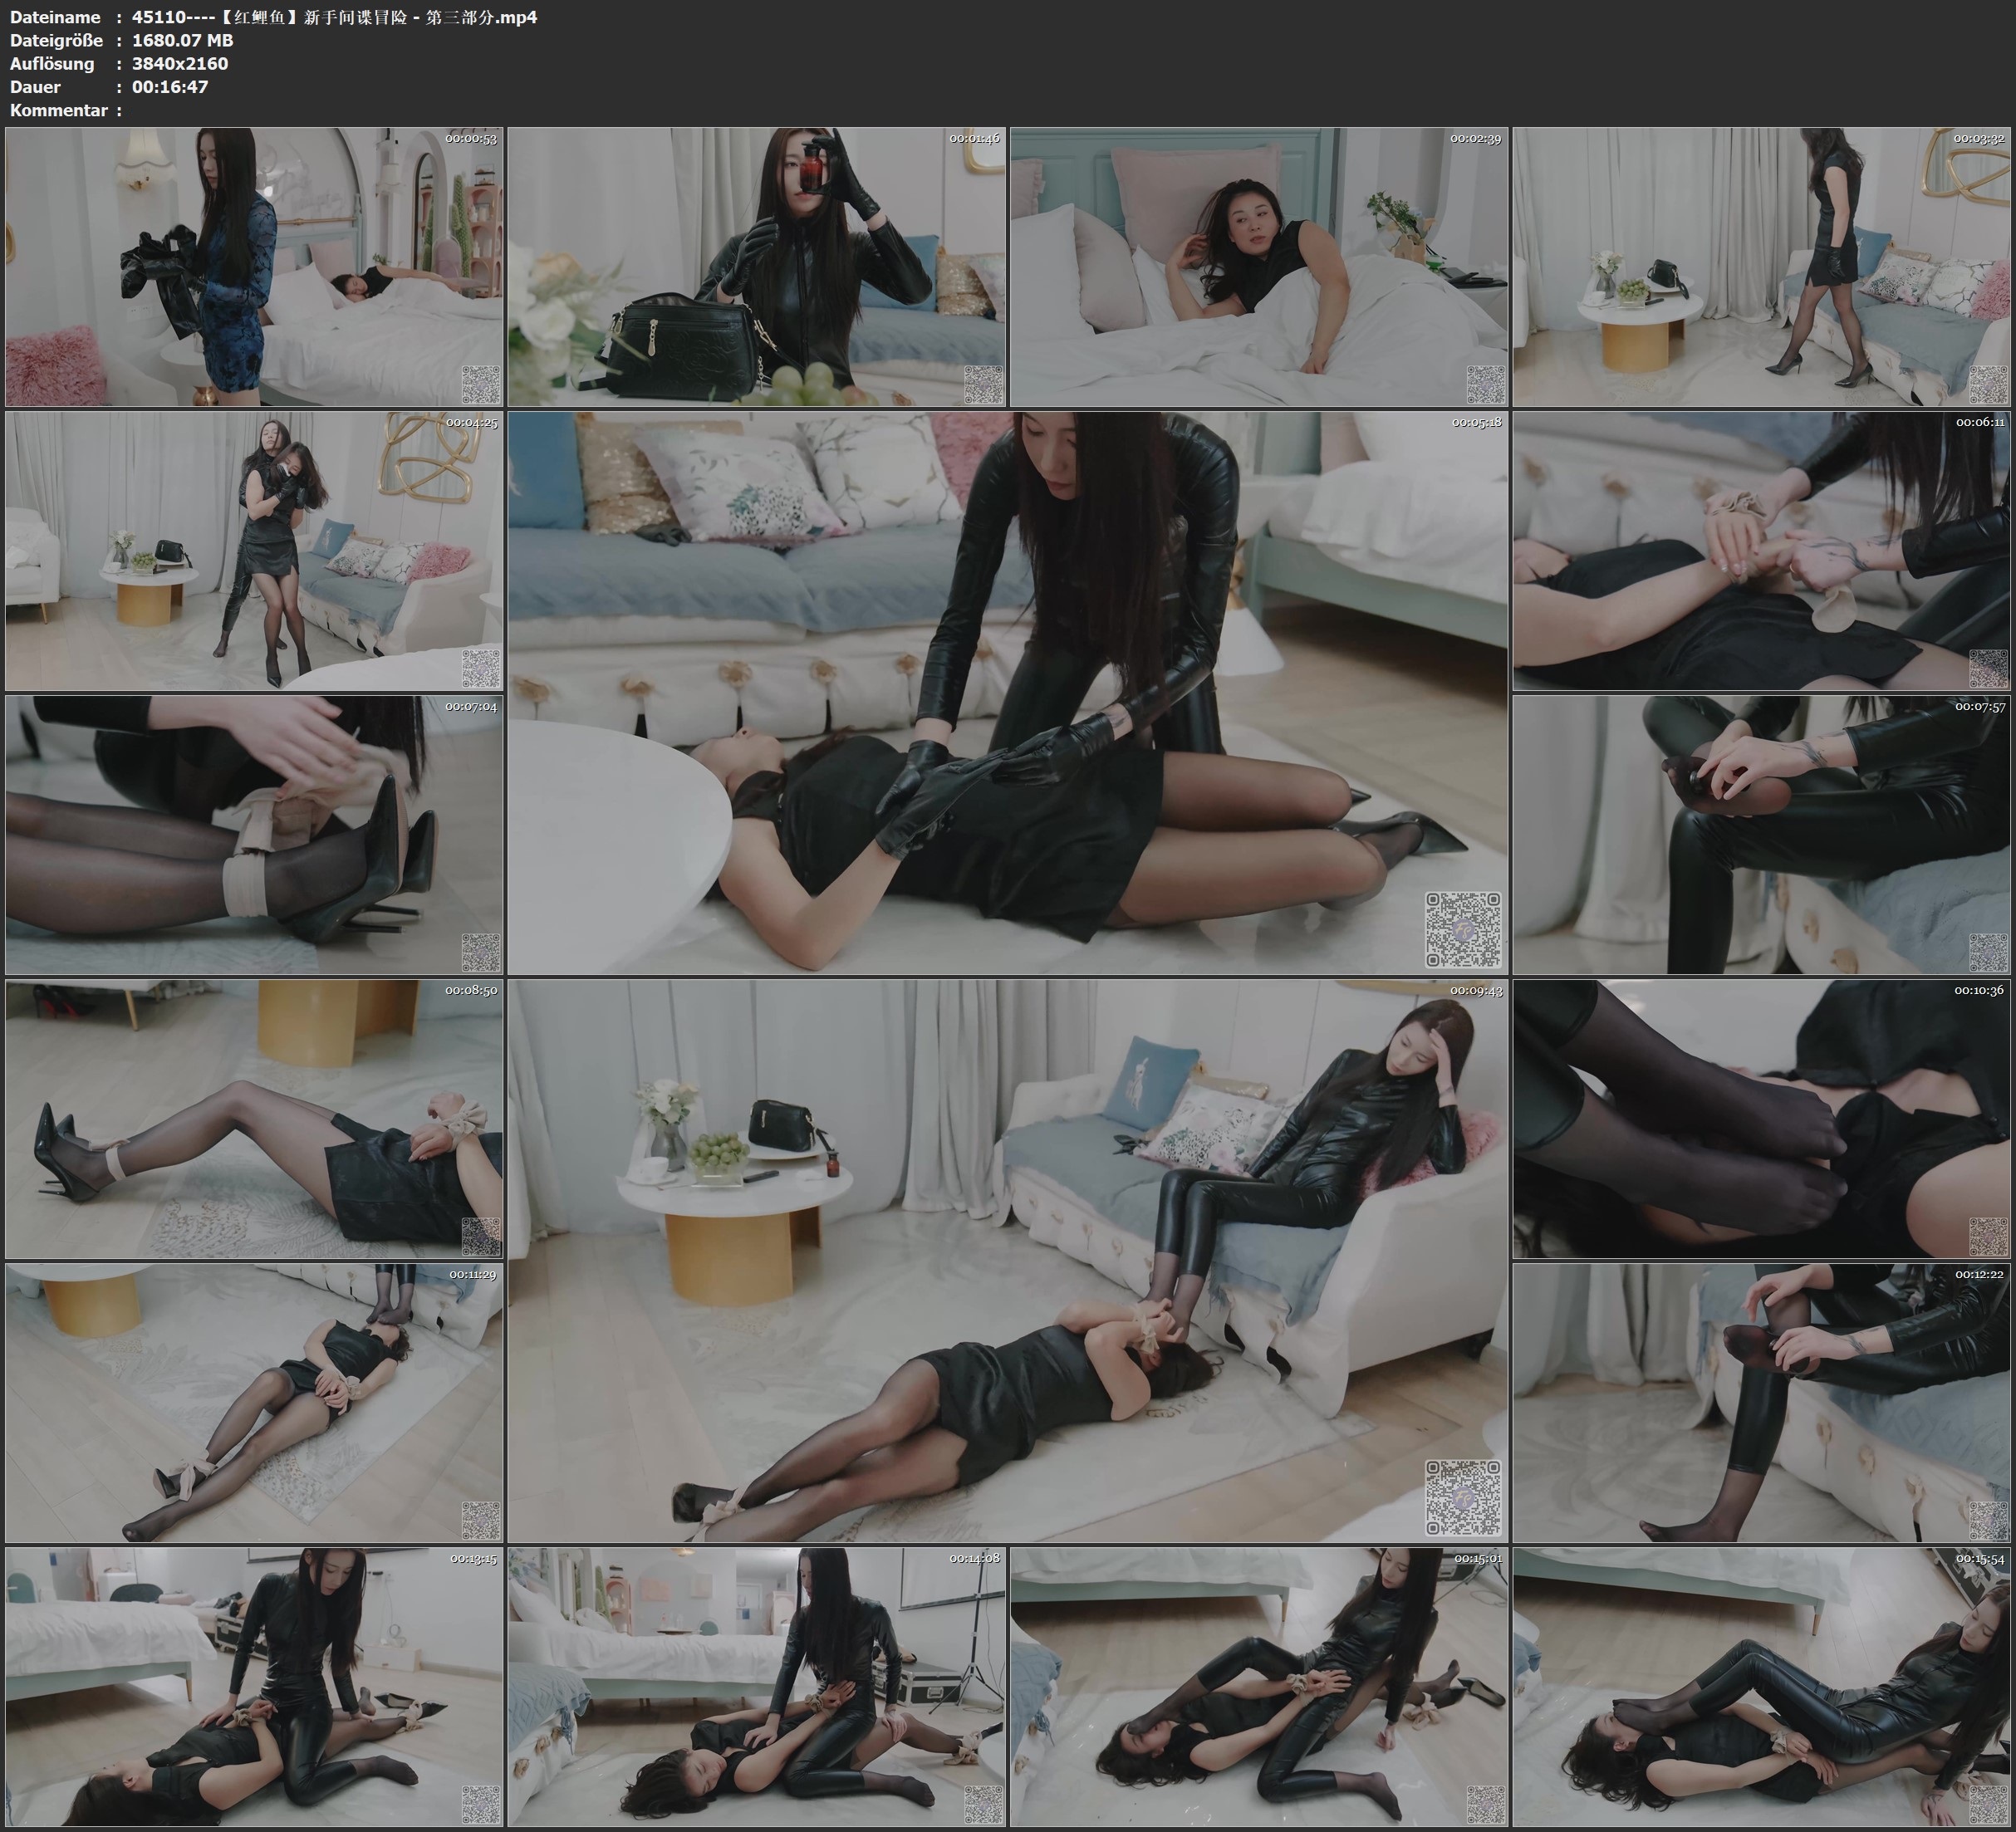Click the thumbnail timestamped 00:00:53
2016x1832 pixels.
pos(254,266)
